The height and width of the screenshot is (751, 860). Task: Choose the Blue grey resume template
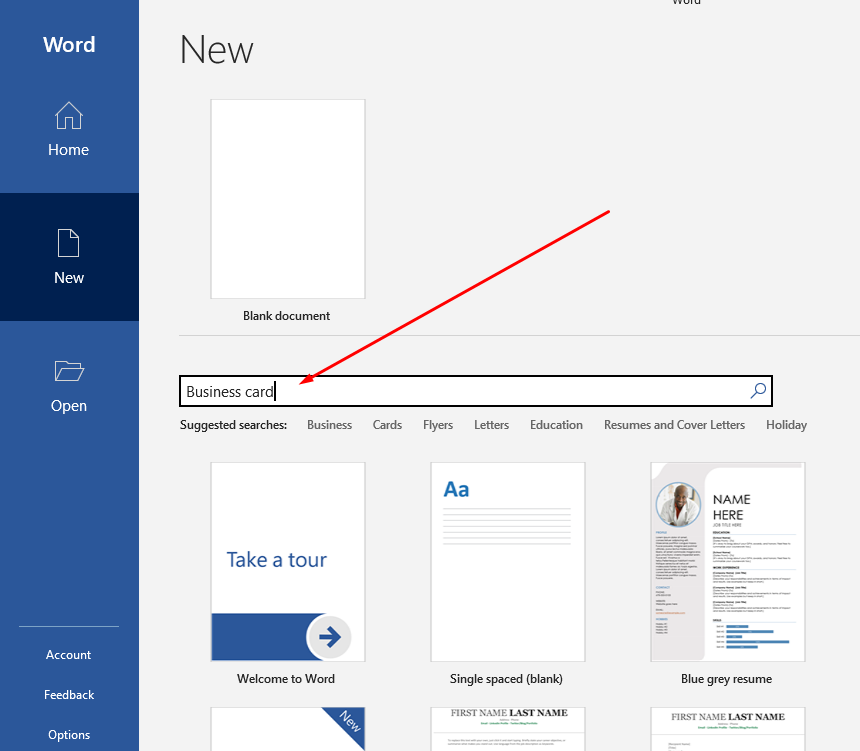click(727, 561)
